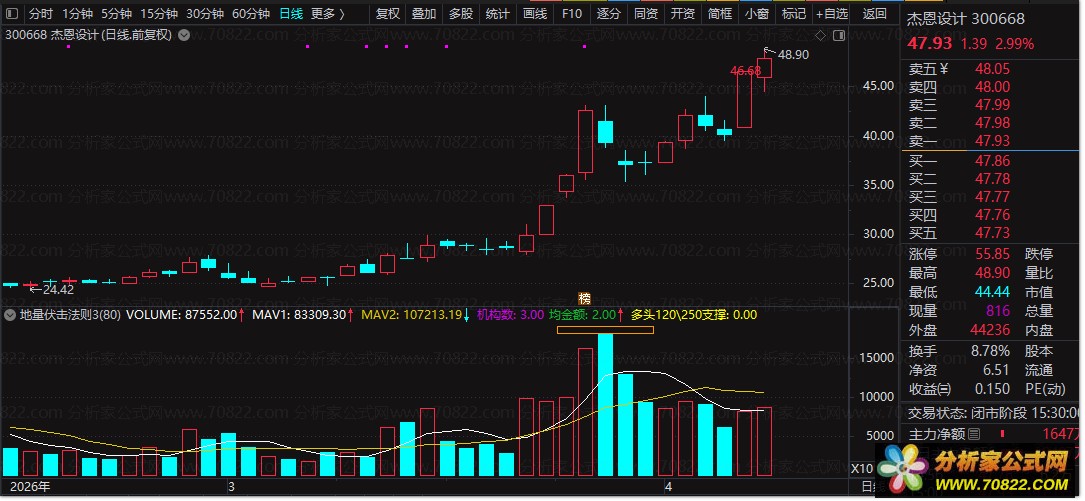Viewport: 1085px width, 501px height.
Task: Select the 买三 price 47.77
Action: click(x=992, y=197)
